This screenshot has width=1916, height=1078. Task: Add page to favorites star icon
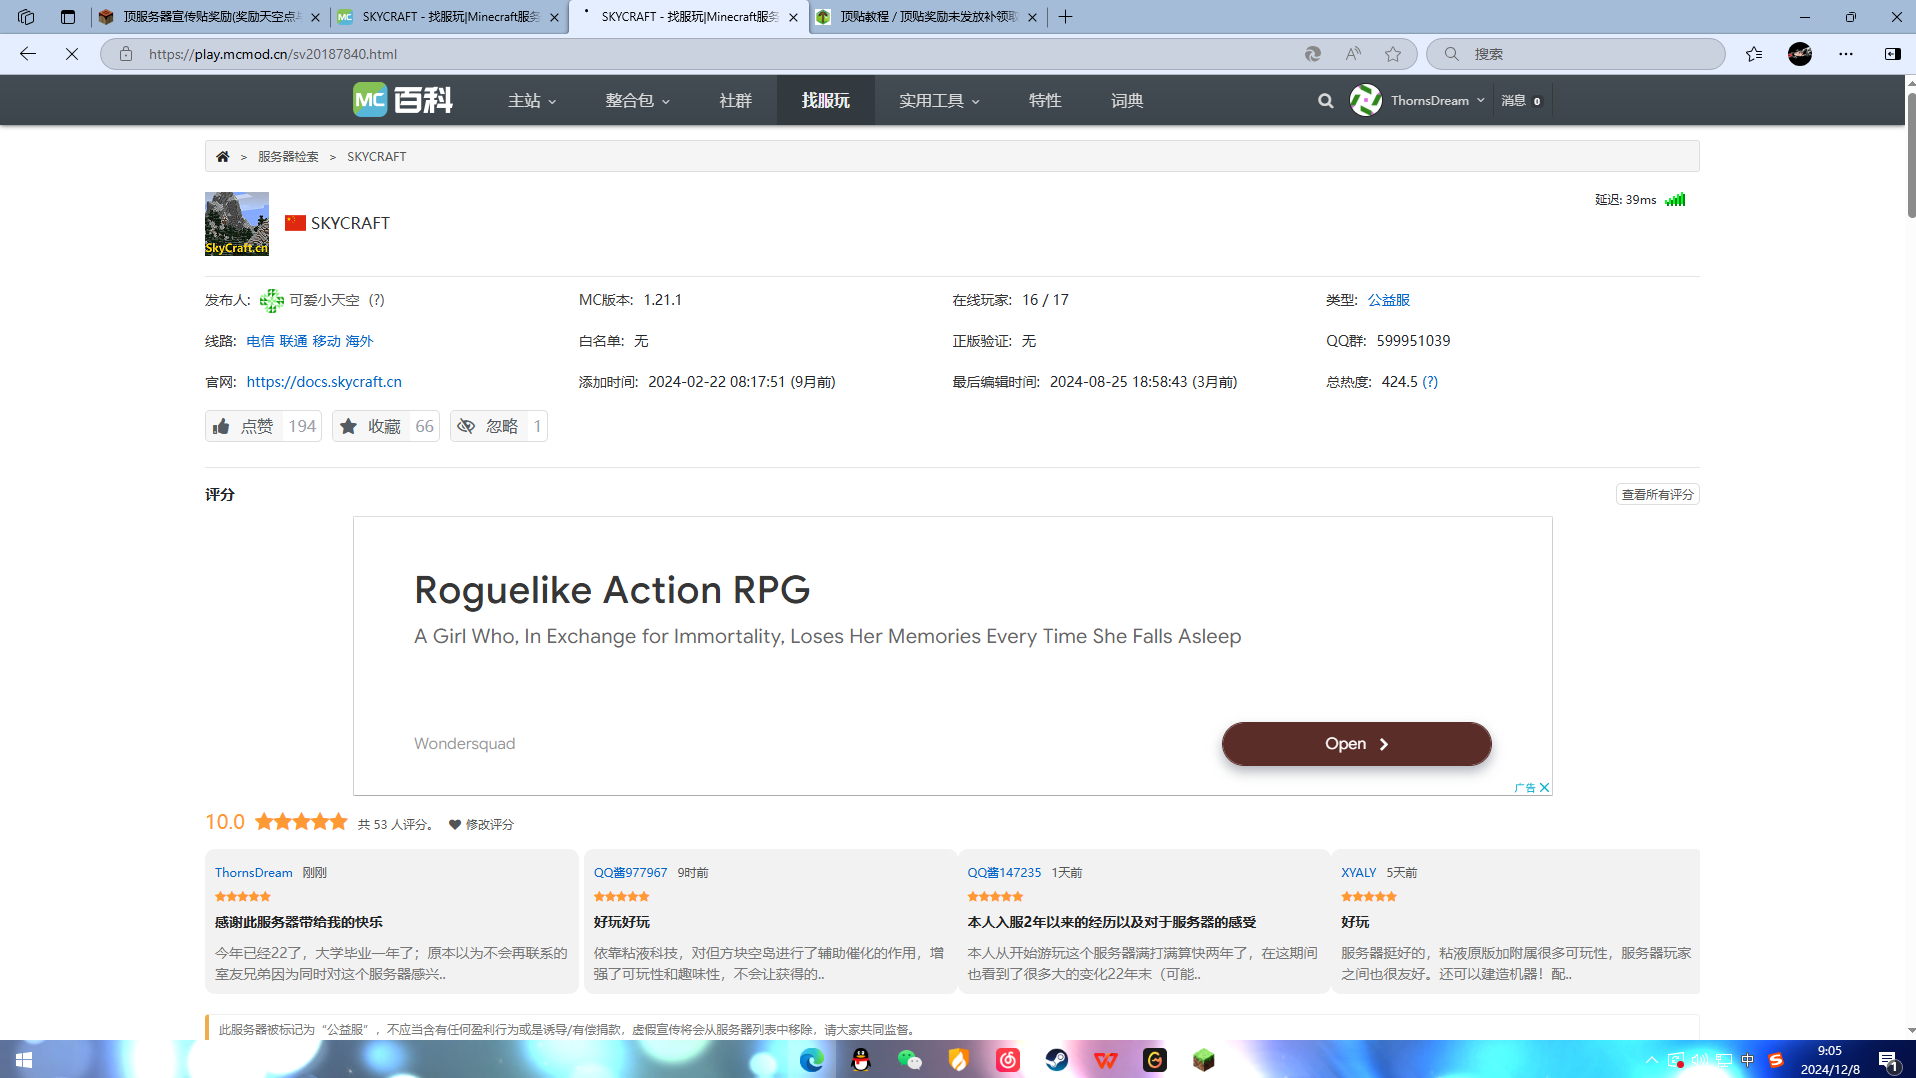tap(1393, 54)
